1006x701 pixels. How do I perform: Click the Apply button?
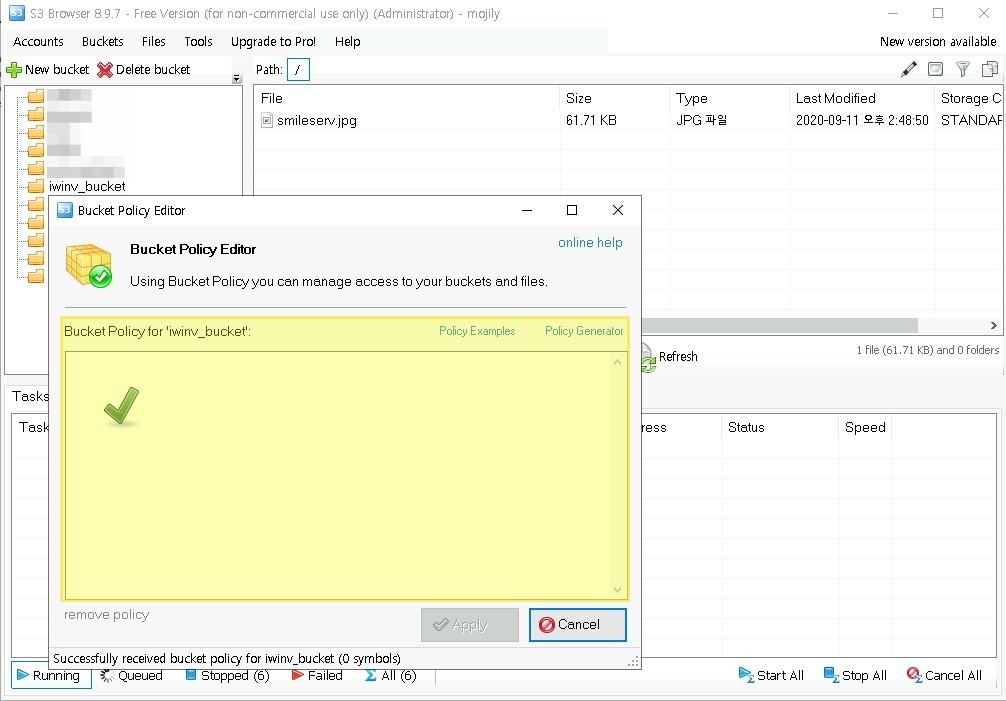pyautogui.click(x=470, y=625)
